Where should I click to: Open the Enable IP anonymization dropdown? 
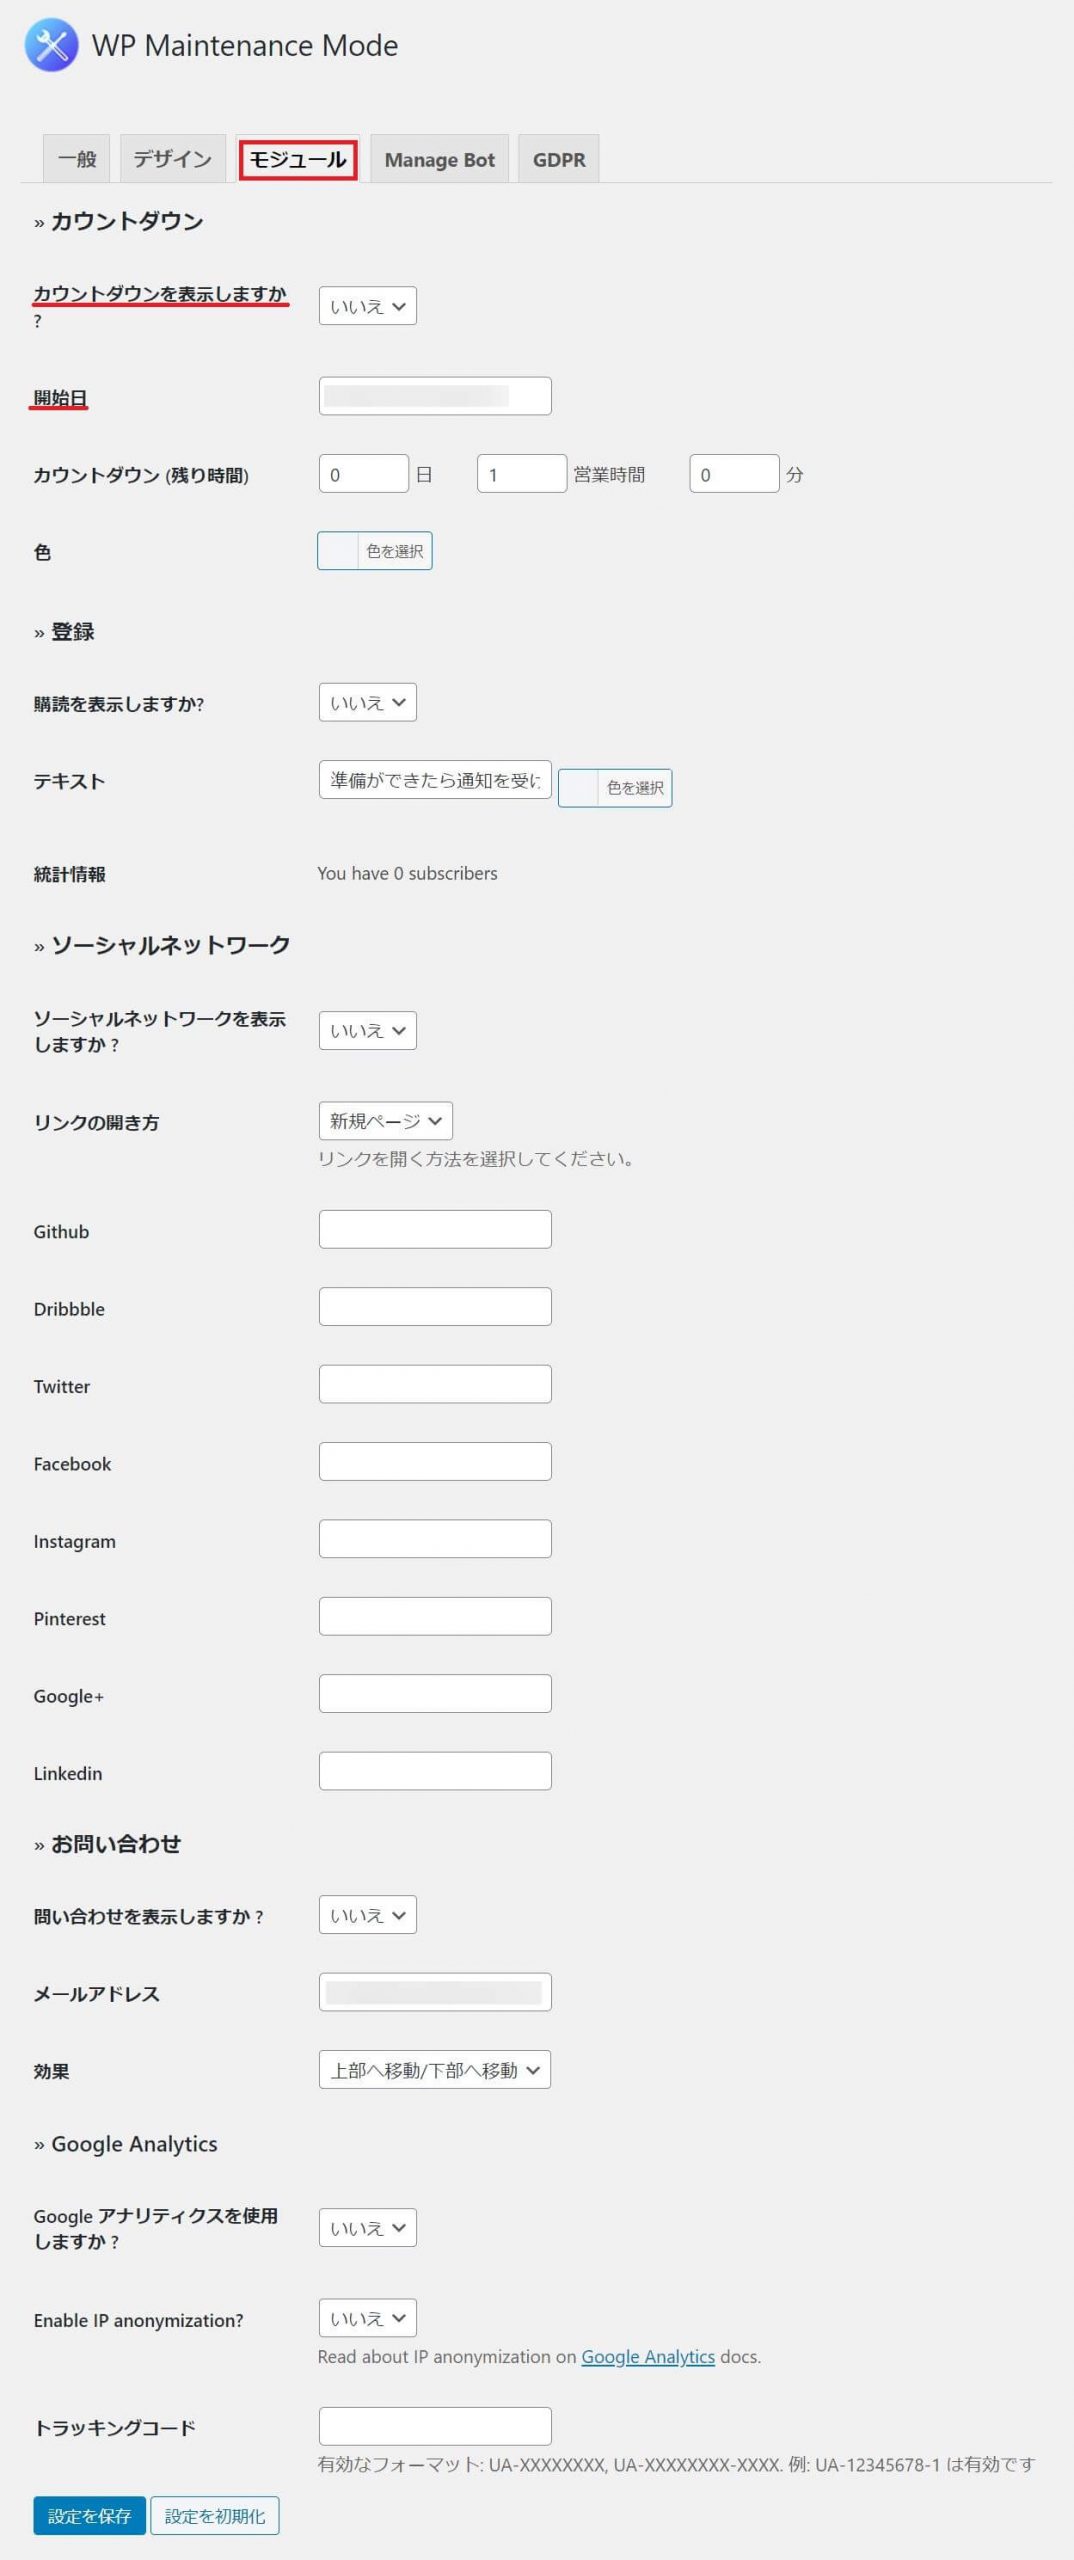(367, 2318)
